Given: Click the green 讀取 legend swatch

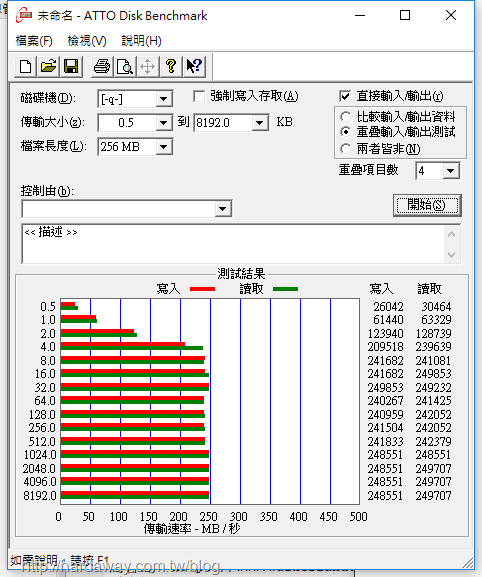Looking at the screenshot, I should click(x=286, y=289).
